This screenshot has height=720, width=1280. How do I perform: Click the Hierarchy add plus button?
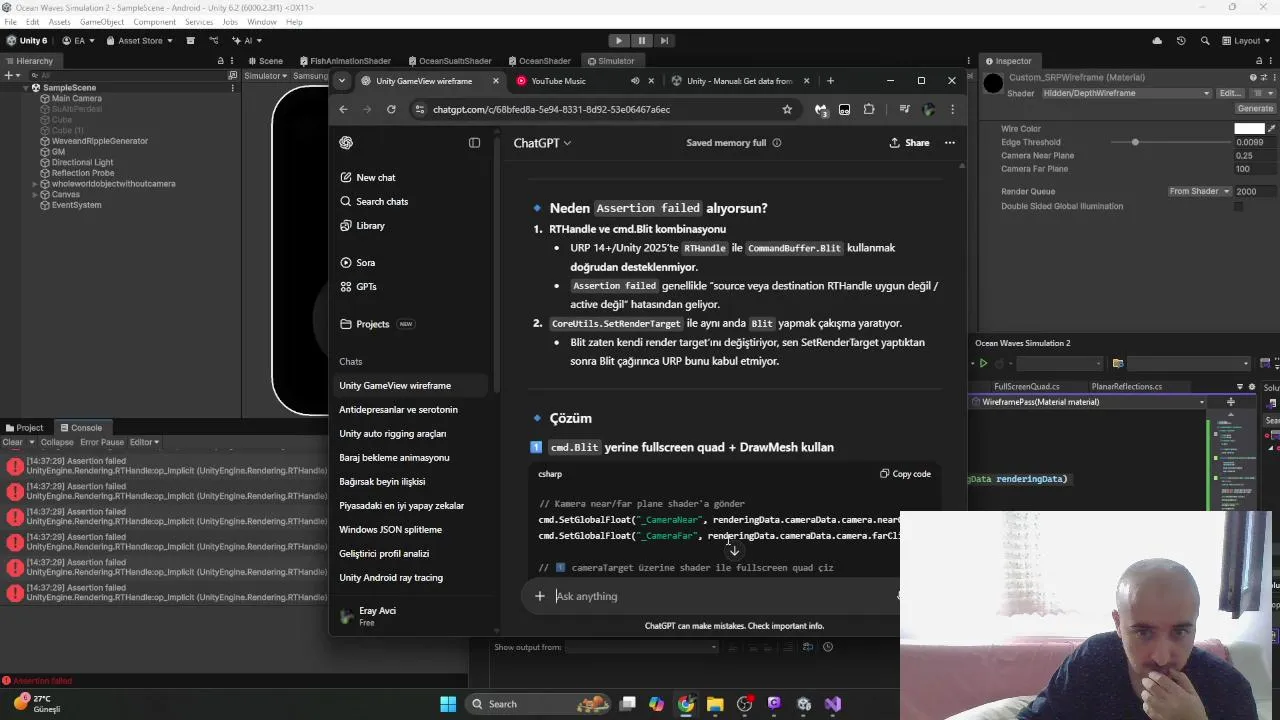(x=10, y=75)
